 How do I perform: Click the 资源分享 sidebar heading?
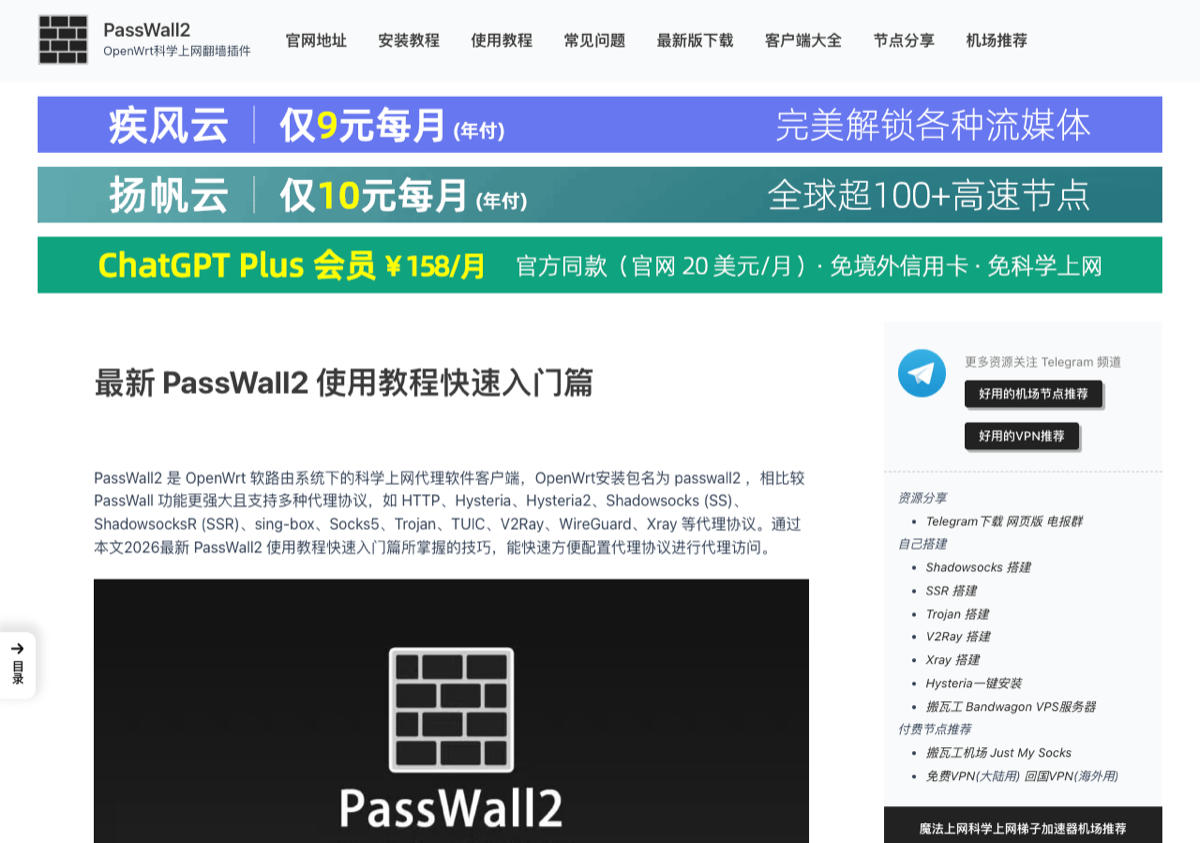click(x=922, y=498)
